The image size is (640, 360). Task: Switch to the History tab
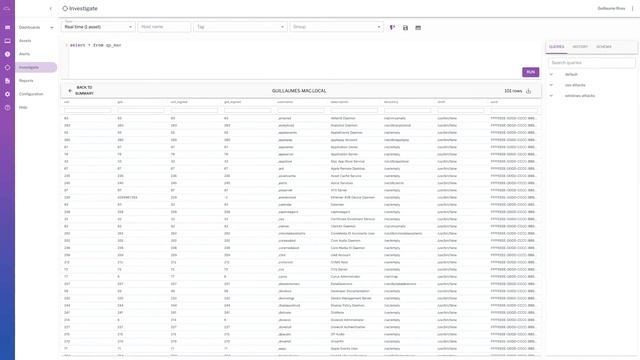click(580, 47)
